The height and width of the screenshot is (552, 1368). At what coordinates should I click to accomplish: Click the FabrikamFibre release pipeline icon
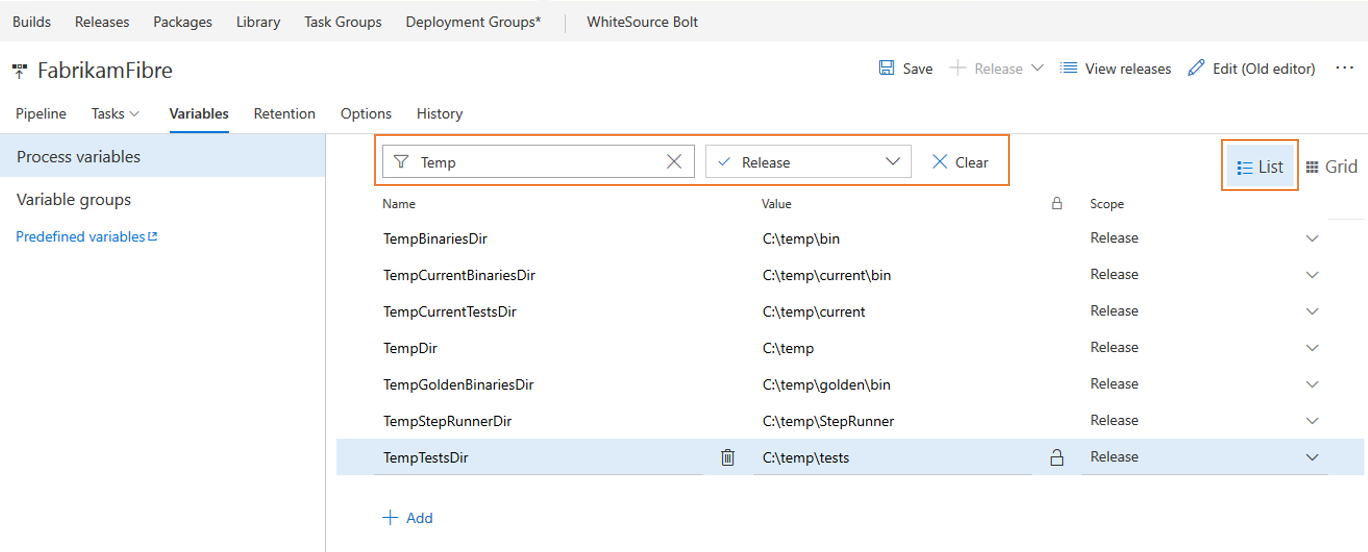click(20, 70)
